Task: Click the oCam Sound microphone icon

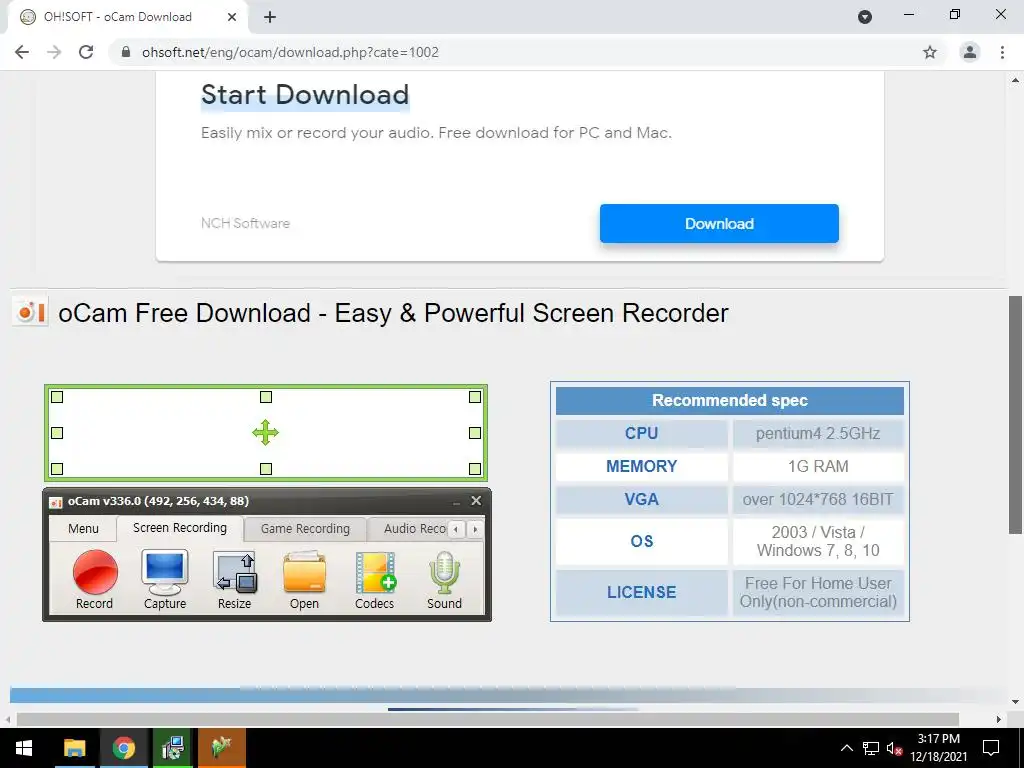Action: tap(445, 572)
